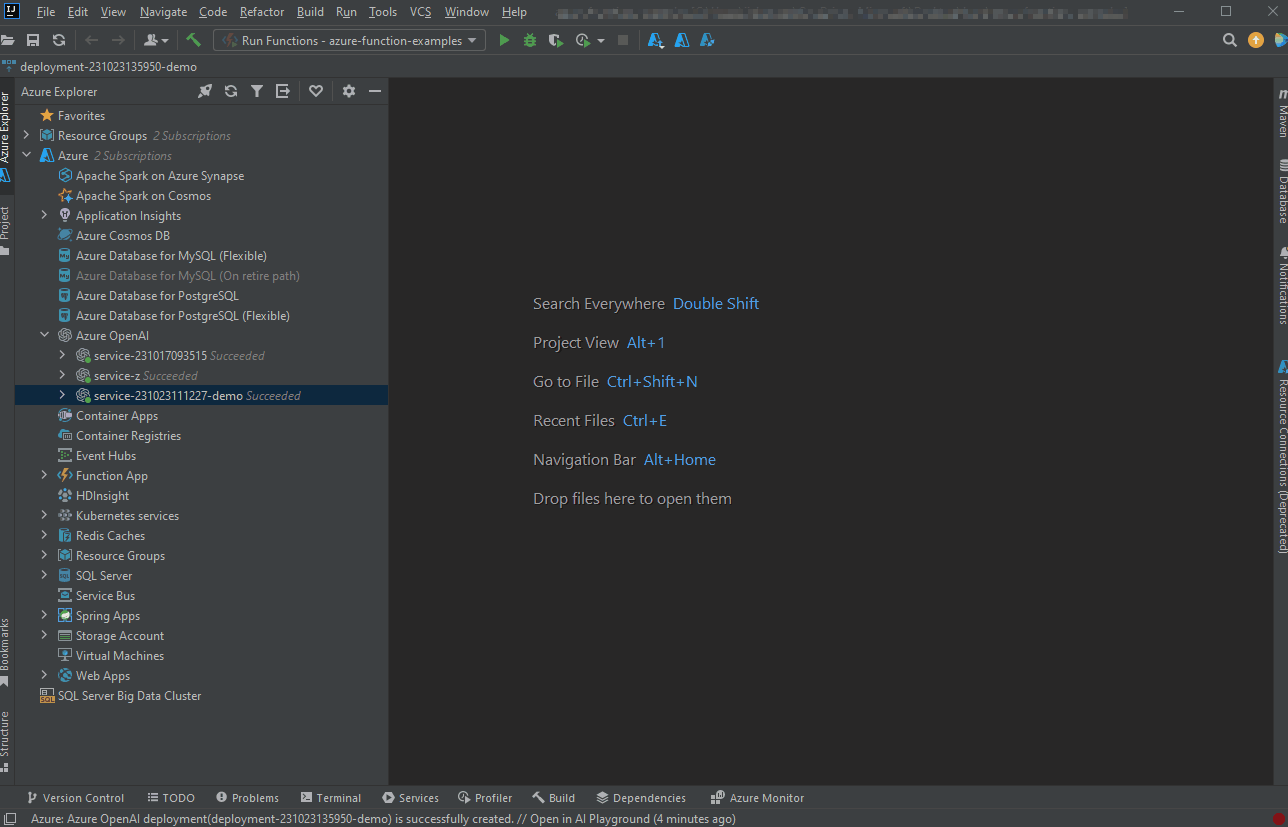The height and width of the screenshot is (827, 1288).
Task: Run the selected configuration with the green play icon
Action: pos(504,40)
